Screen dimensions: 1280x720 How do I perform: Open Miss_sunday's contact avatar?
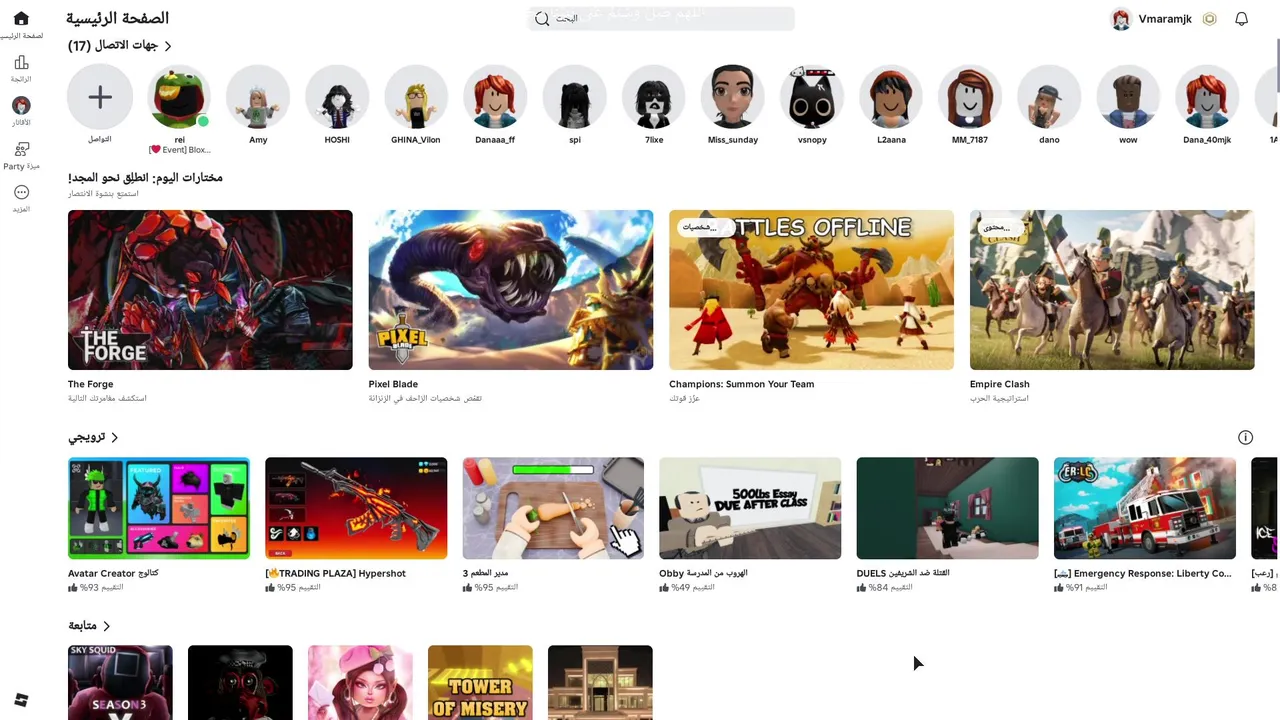point(733,97)
